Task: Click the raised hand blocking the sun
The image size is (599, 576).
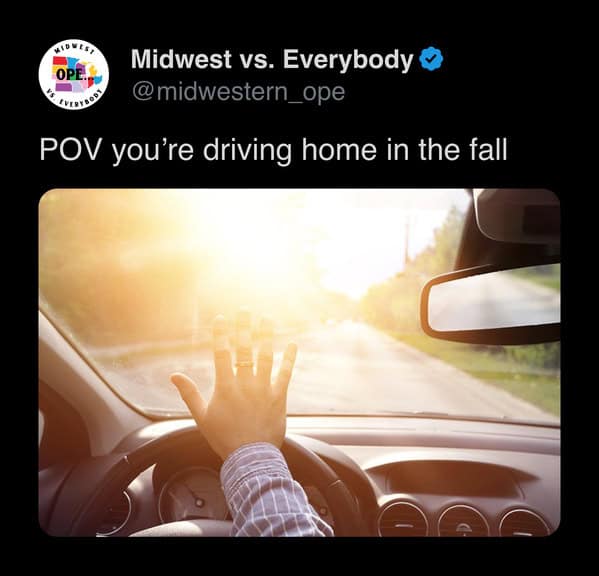Action: click(237, 382)
